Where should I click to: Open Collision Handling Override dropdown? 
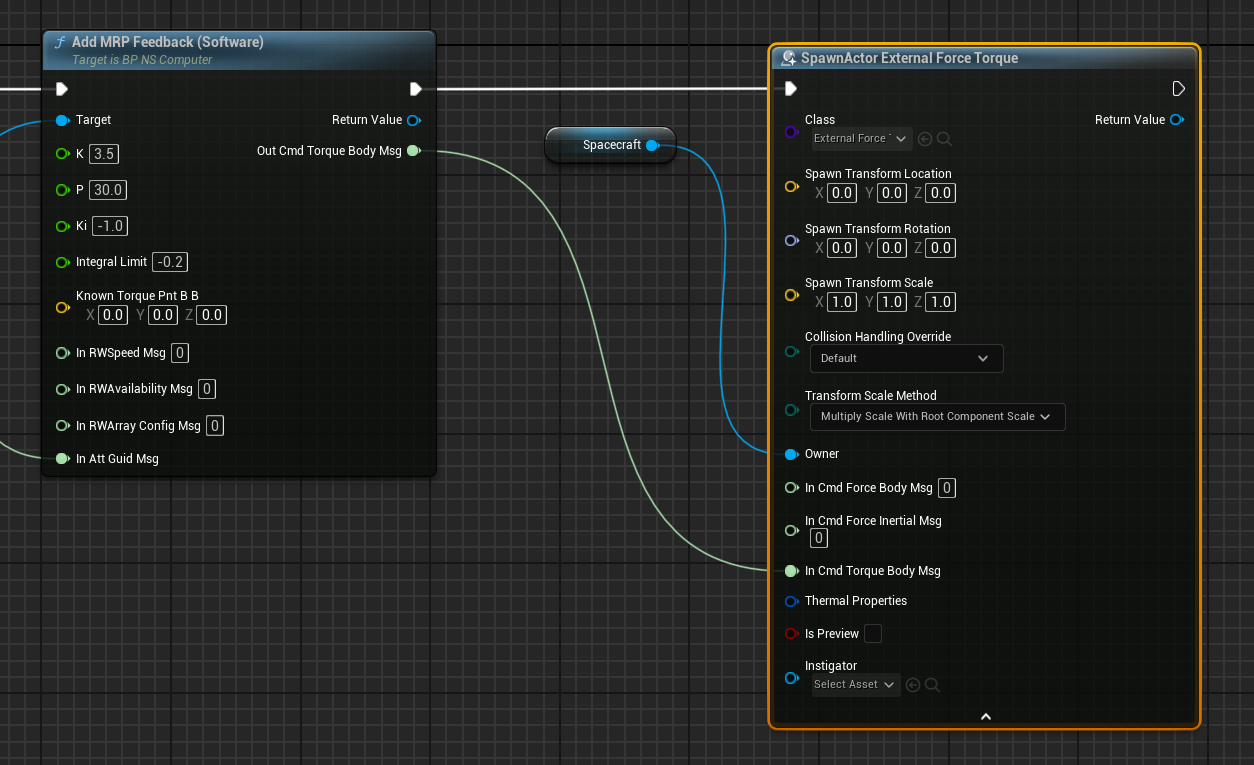pyautogui.click(x=906, y=358)
